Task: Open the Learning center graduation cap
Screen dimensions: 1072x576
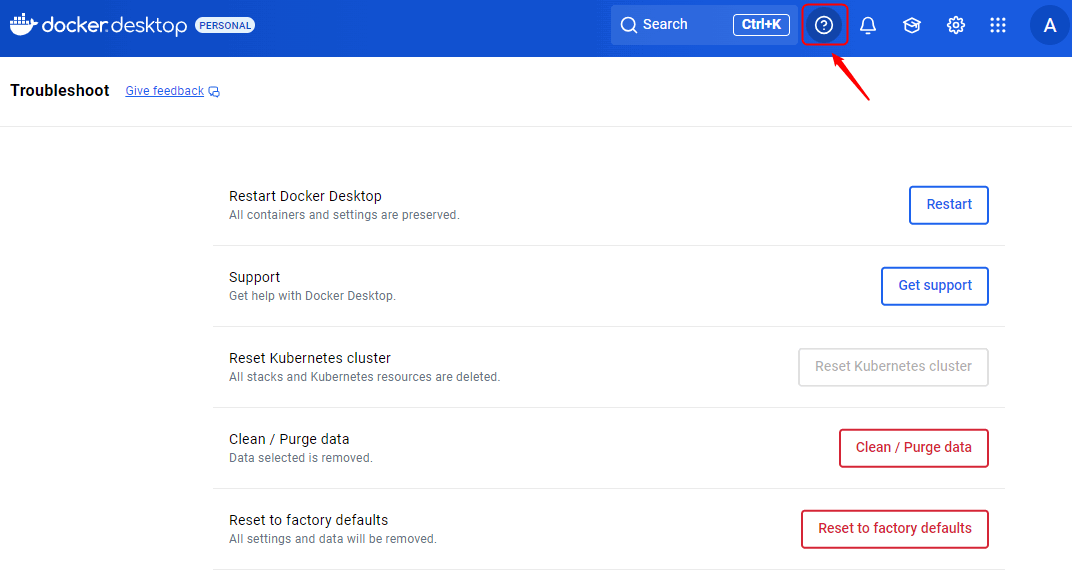Action: pyautogui.click(x=912, y=25)
